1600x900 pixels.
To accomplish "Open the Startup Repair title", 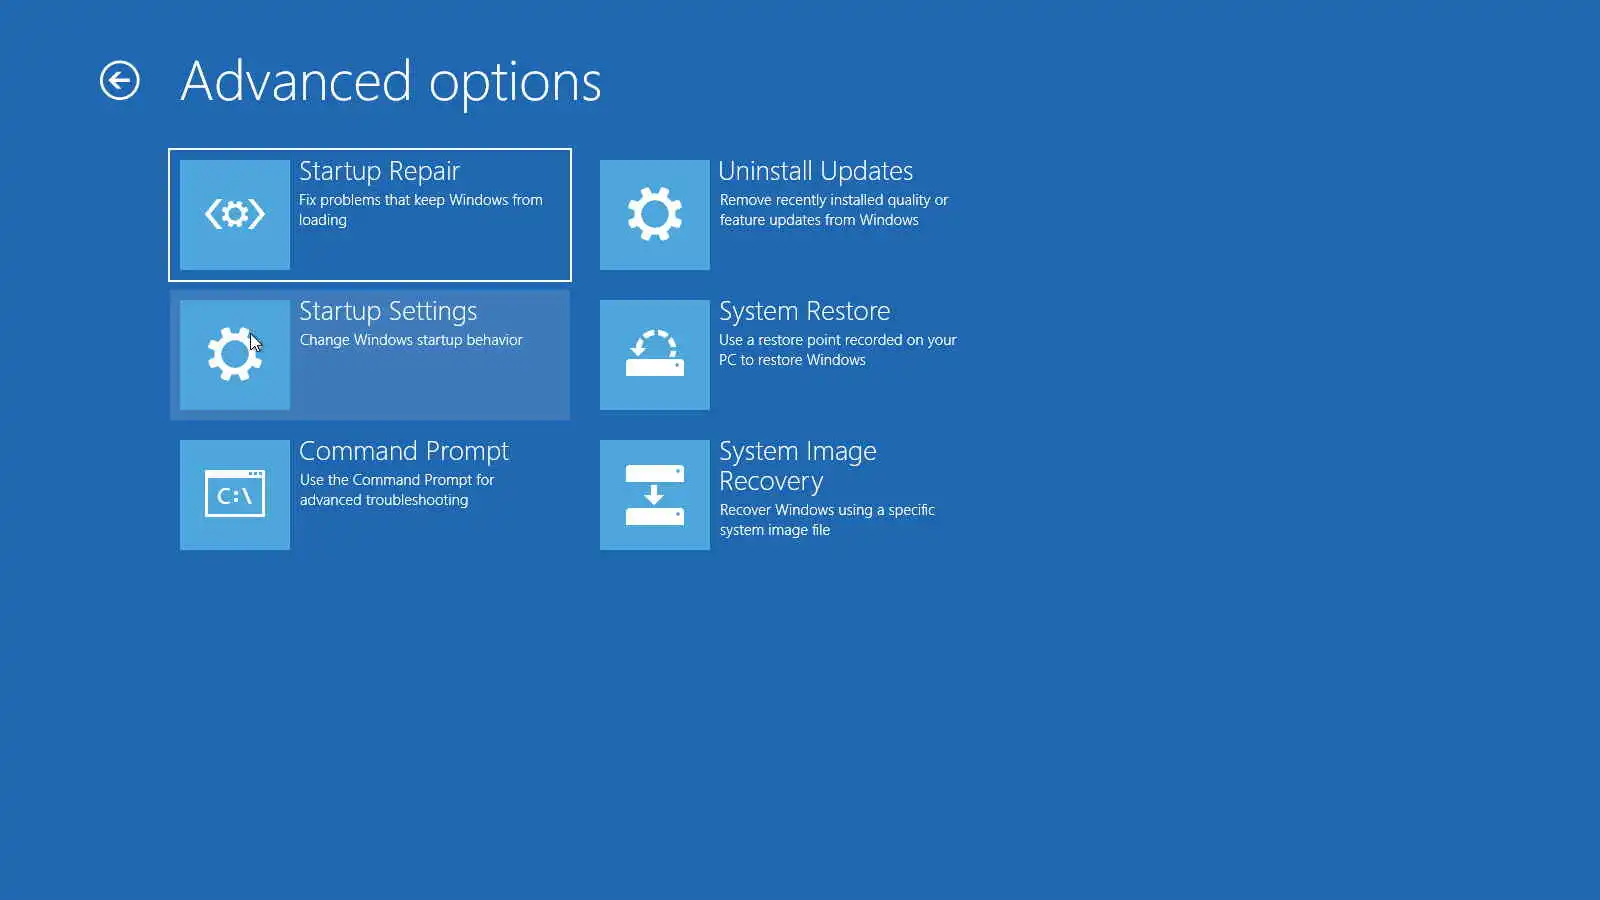I will (379, 172).
